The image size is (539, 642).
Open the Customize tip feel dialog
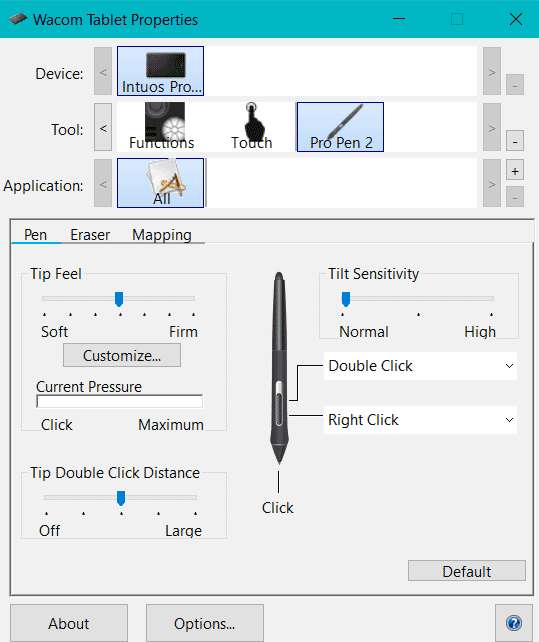122,355
